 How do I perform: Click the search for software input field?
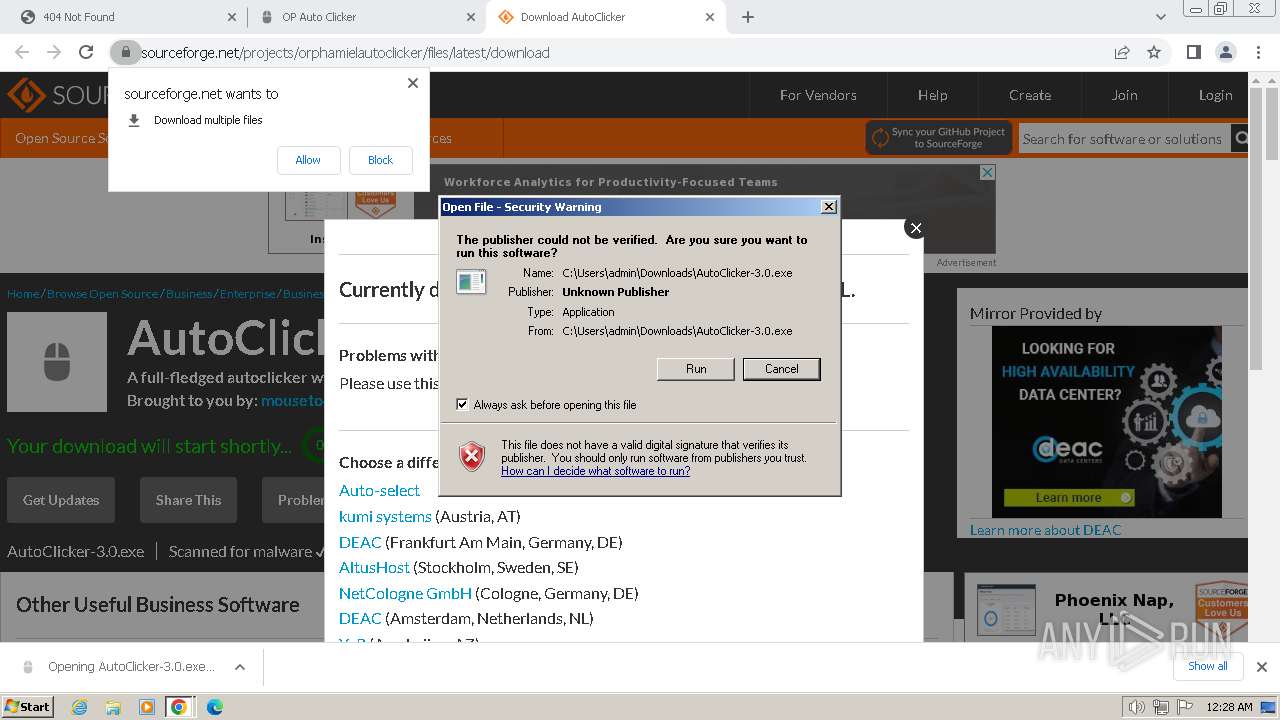click(x=1124, y=139)
